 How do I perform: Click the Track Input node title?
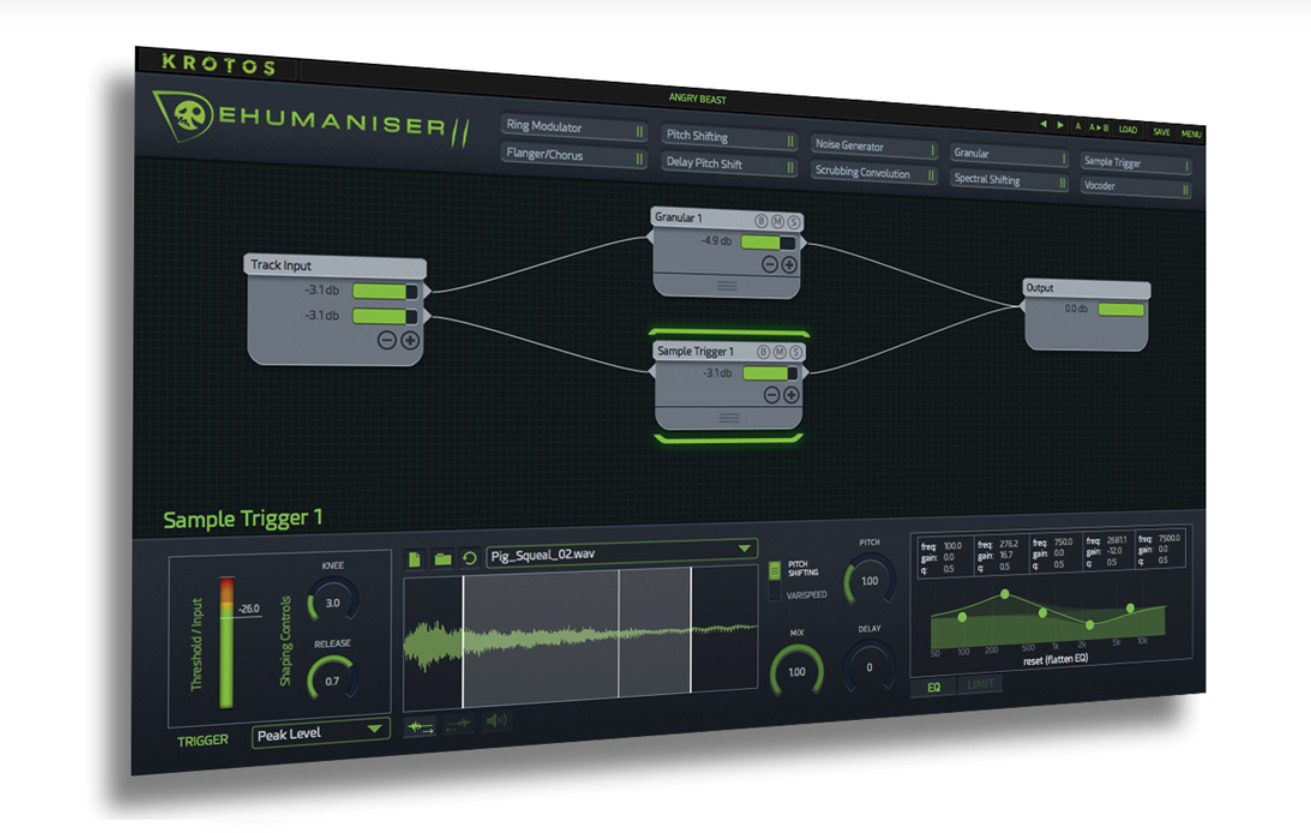click(281, 265)
